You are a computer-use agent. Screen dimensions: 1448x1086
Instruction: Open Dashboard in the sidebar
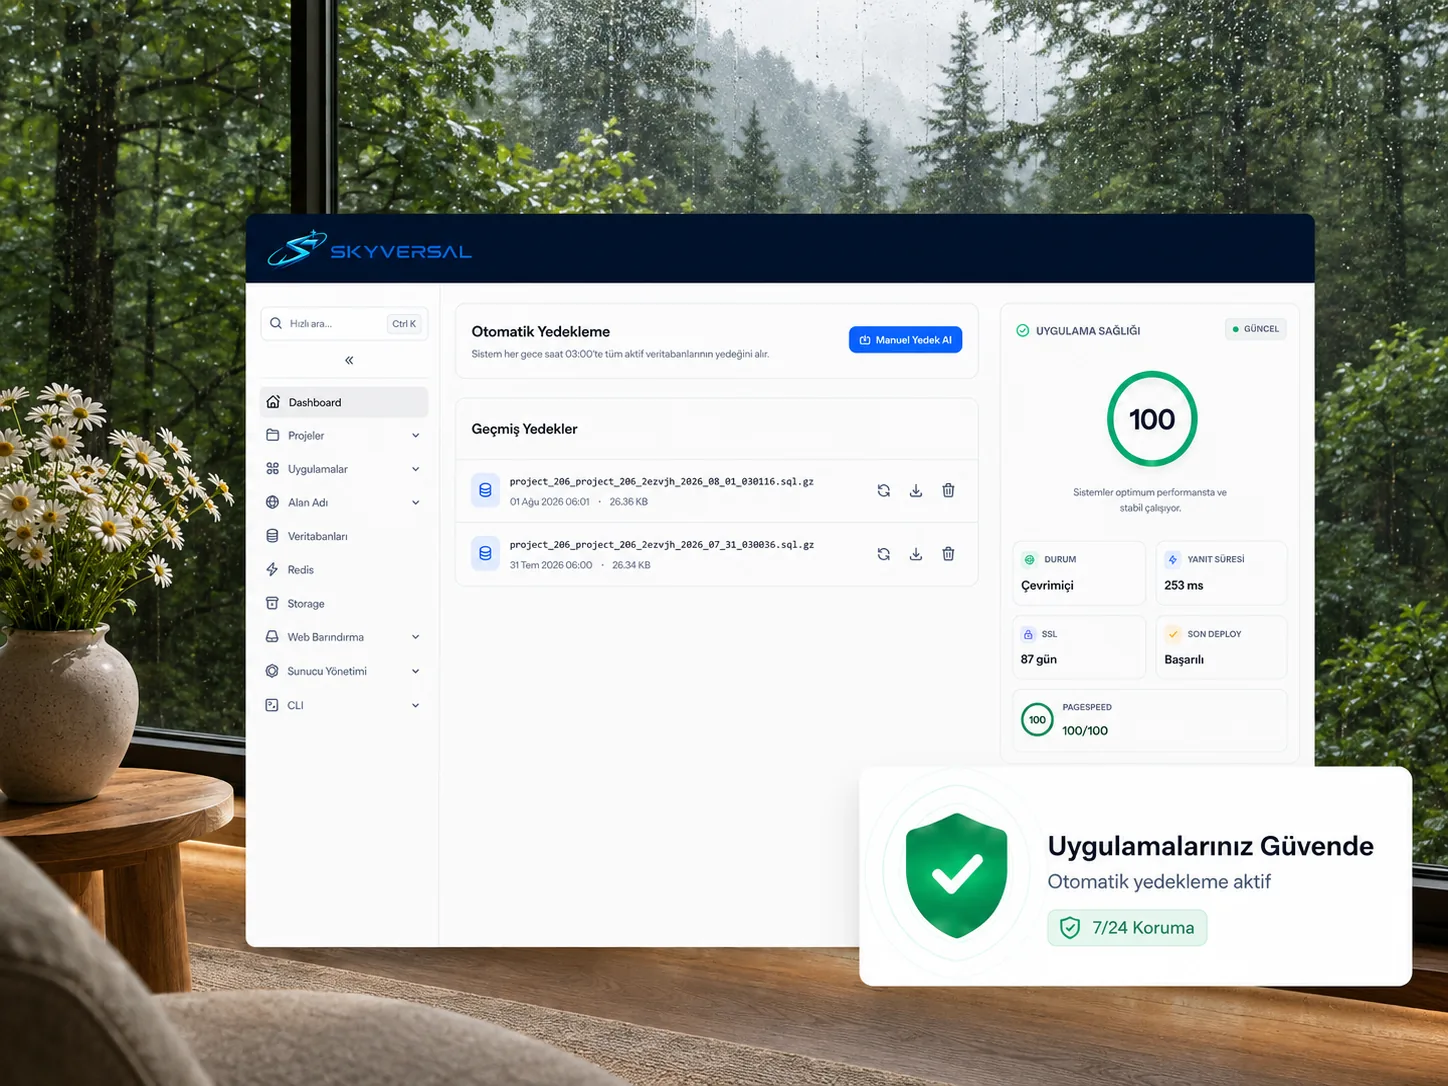coord(344,402)
